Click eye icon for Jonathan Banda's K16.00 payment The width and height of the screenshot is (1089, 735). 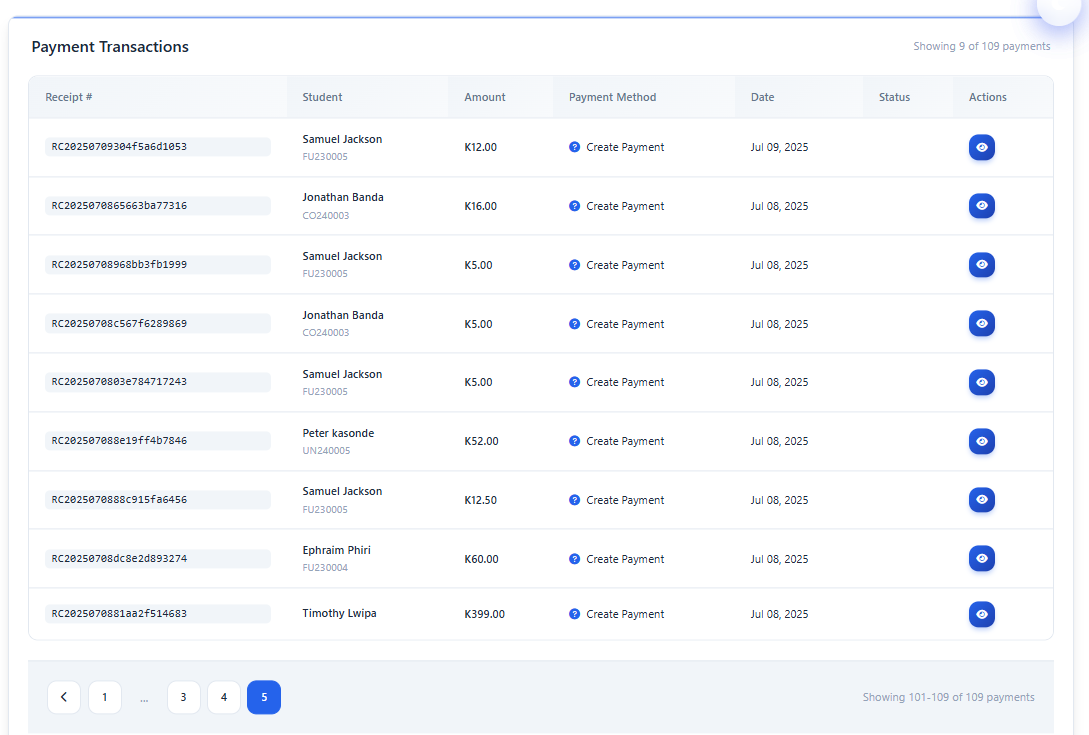click(981, 206)
